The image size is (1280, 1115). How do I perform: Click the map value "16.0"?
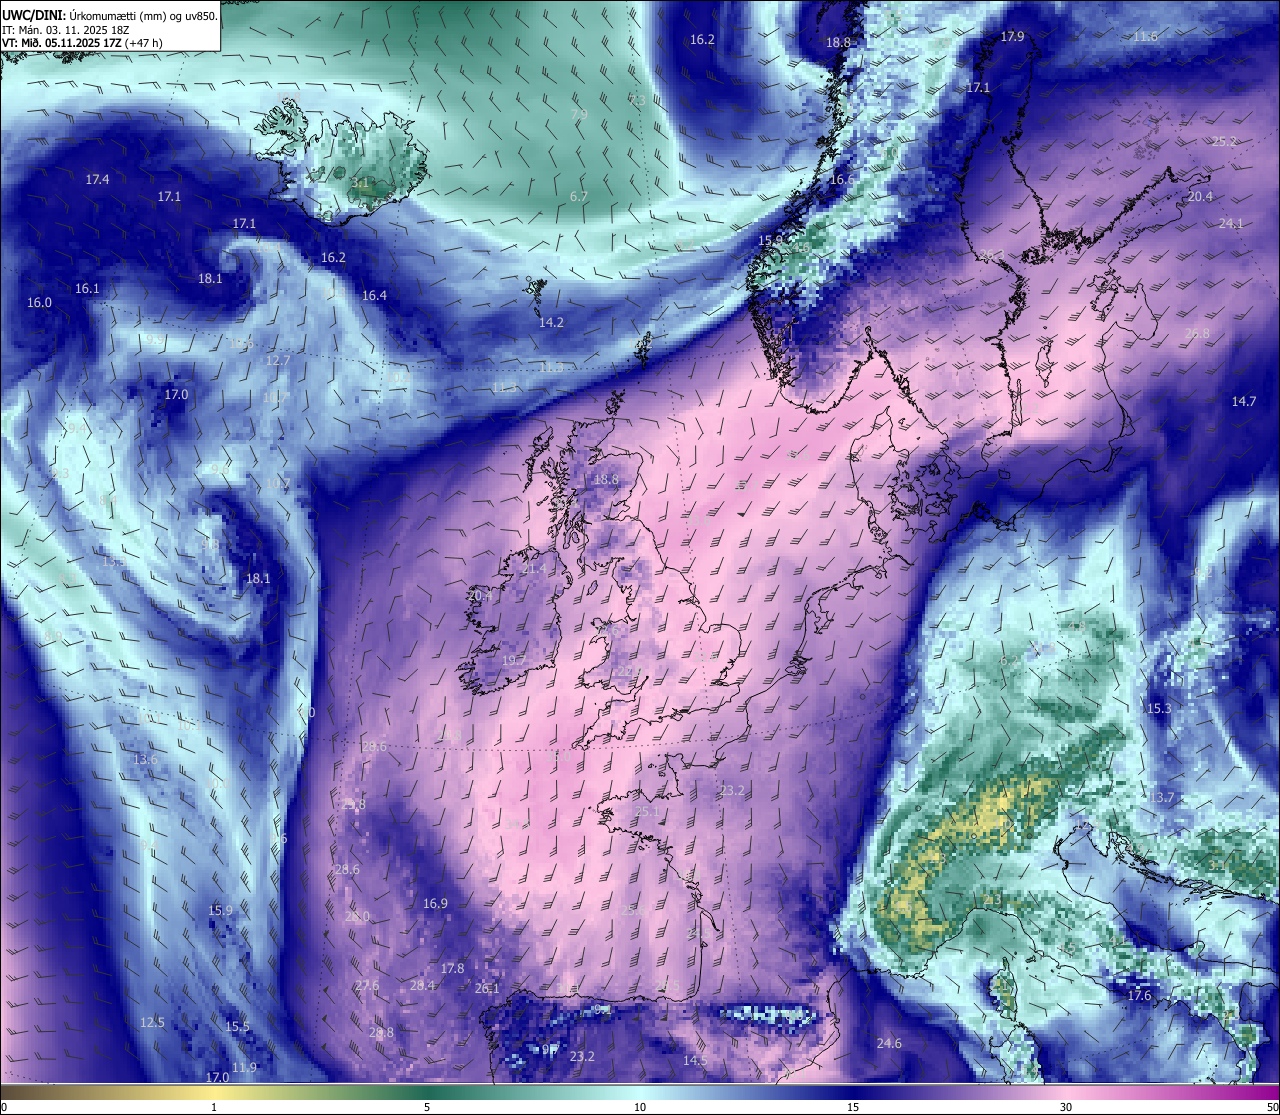(x=39, y=303)
